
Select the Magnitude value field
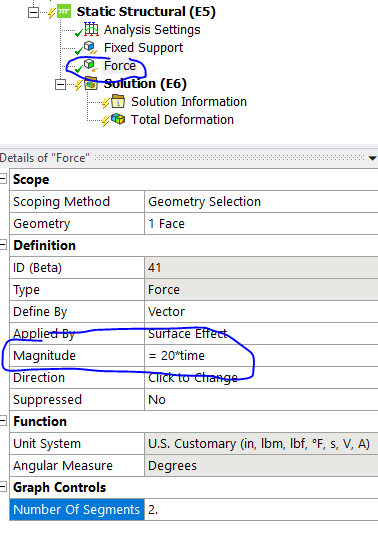[261, 356]
